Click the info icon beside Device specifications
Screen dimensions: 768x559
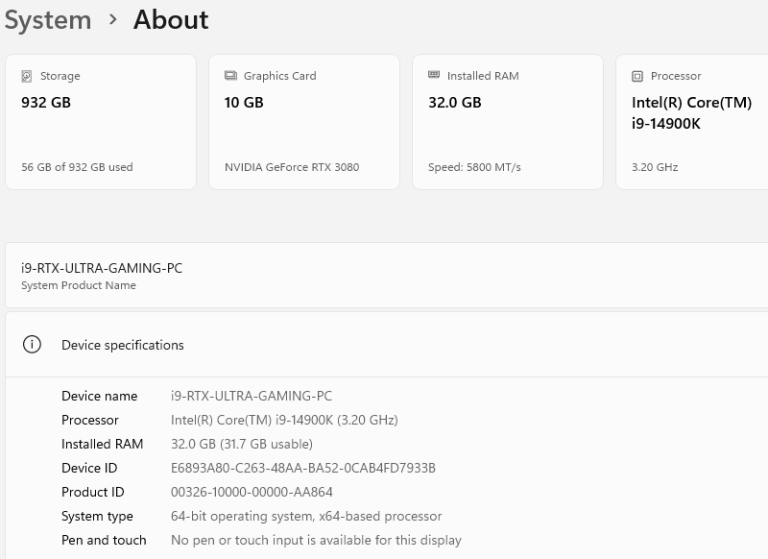(32, 345)
